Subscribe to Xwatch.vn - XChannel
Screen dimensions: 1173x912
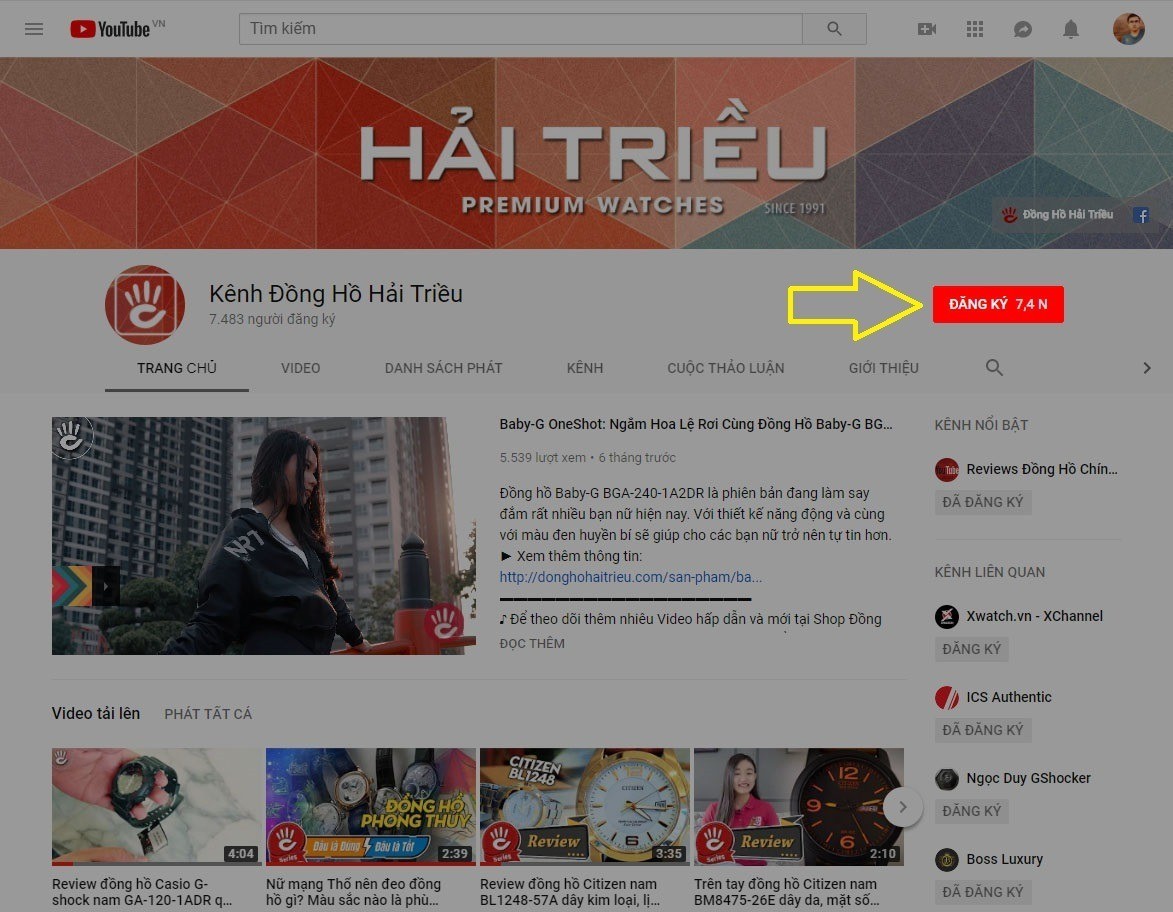972,649
